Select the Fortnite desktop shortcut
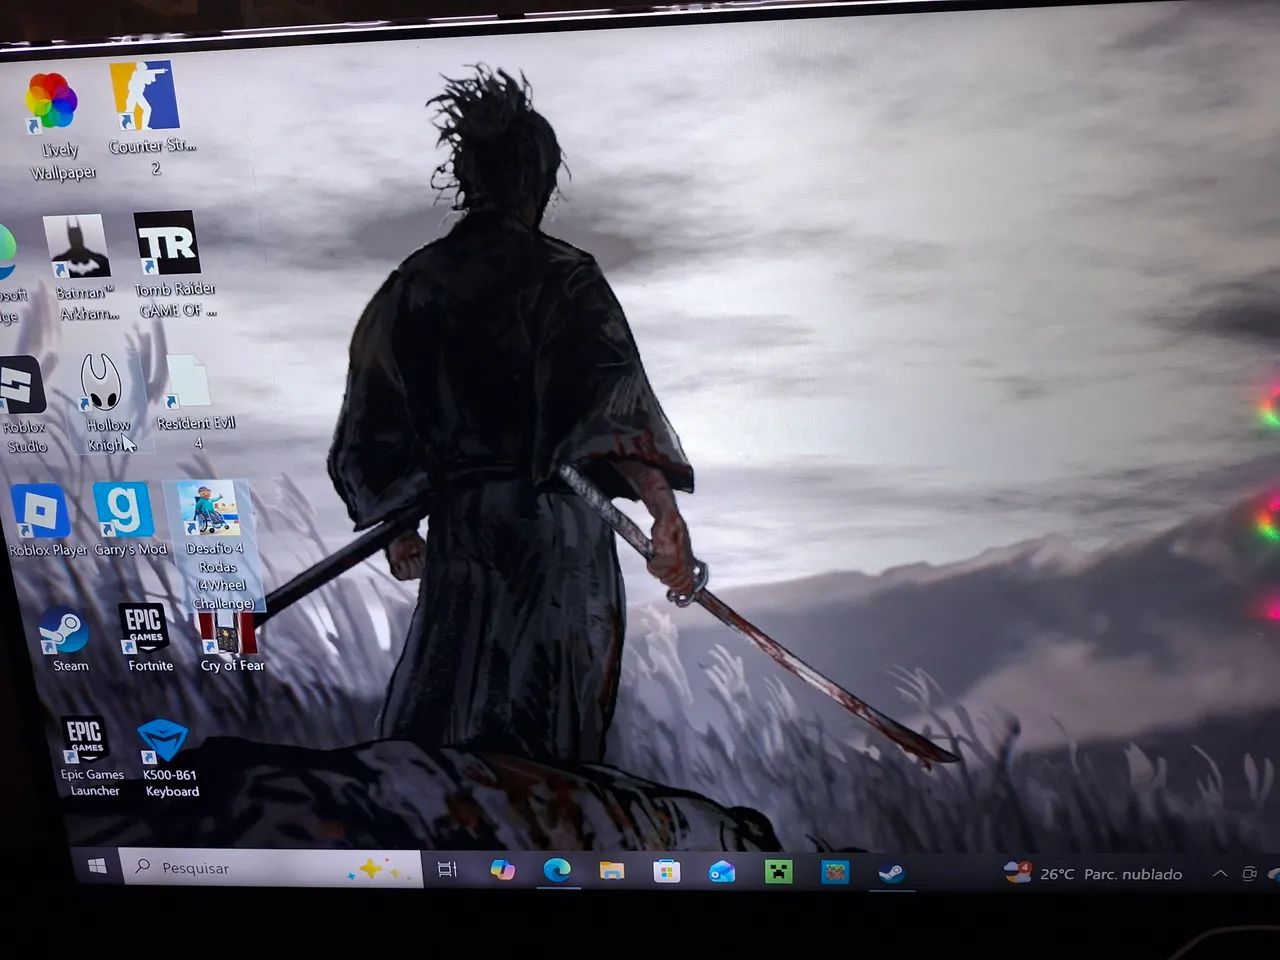This screenshot has width=1280, height=960. pos(147,637)
